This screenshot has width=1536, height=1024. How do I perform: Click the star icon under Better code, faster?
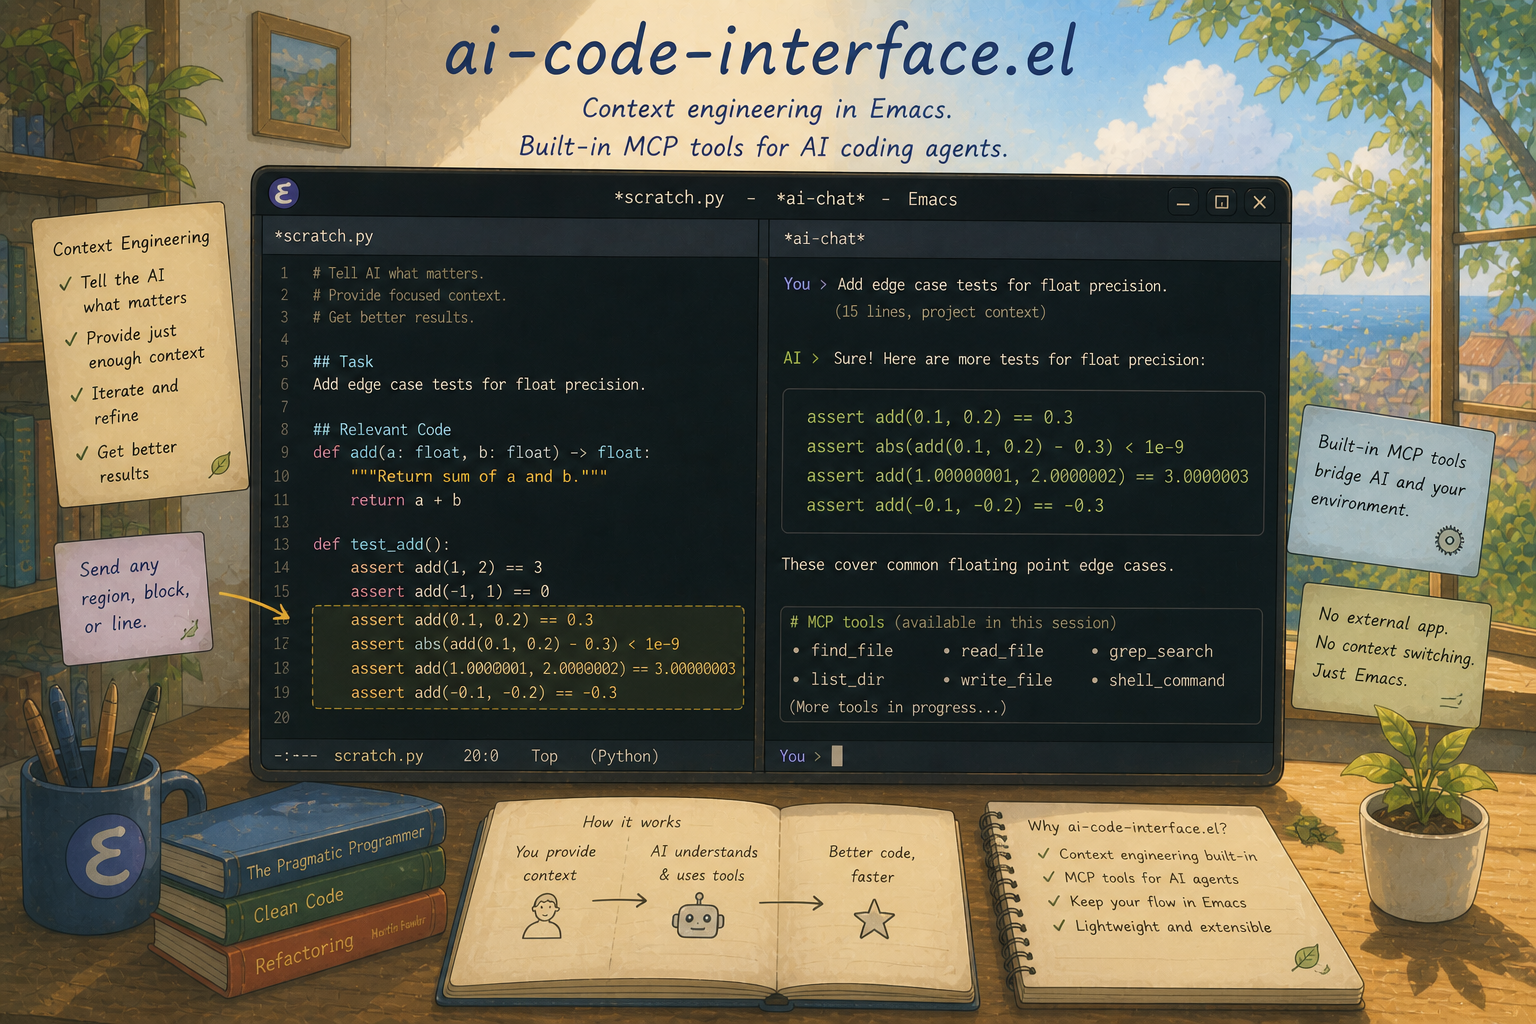pos(873,919)
